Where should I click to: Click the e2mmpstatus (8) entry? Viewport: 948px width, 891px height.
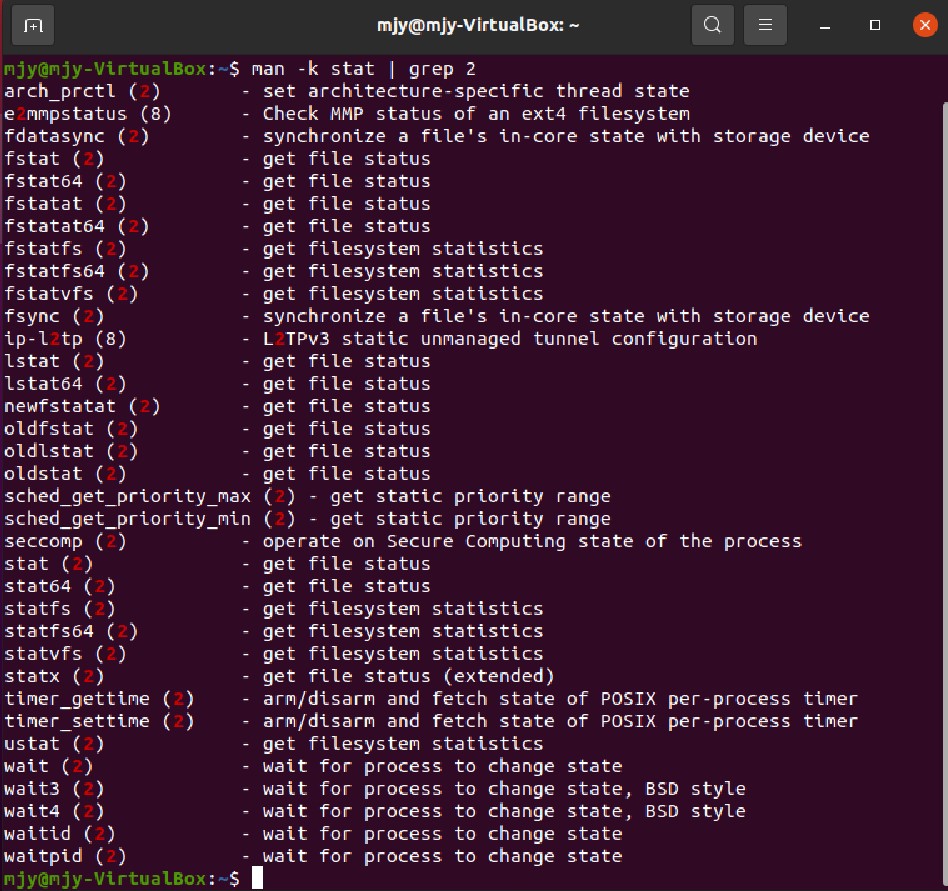88,114
